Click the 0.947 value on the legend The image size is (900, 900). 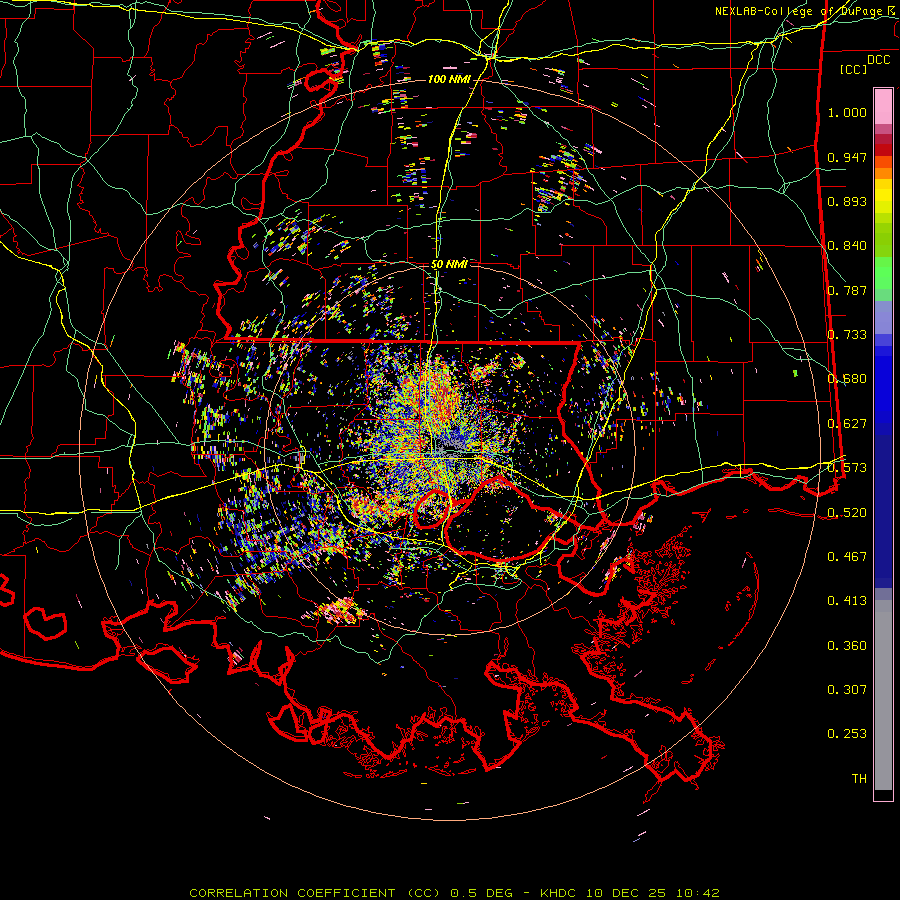(847, 157)
